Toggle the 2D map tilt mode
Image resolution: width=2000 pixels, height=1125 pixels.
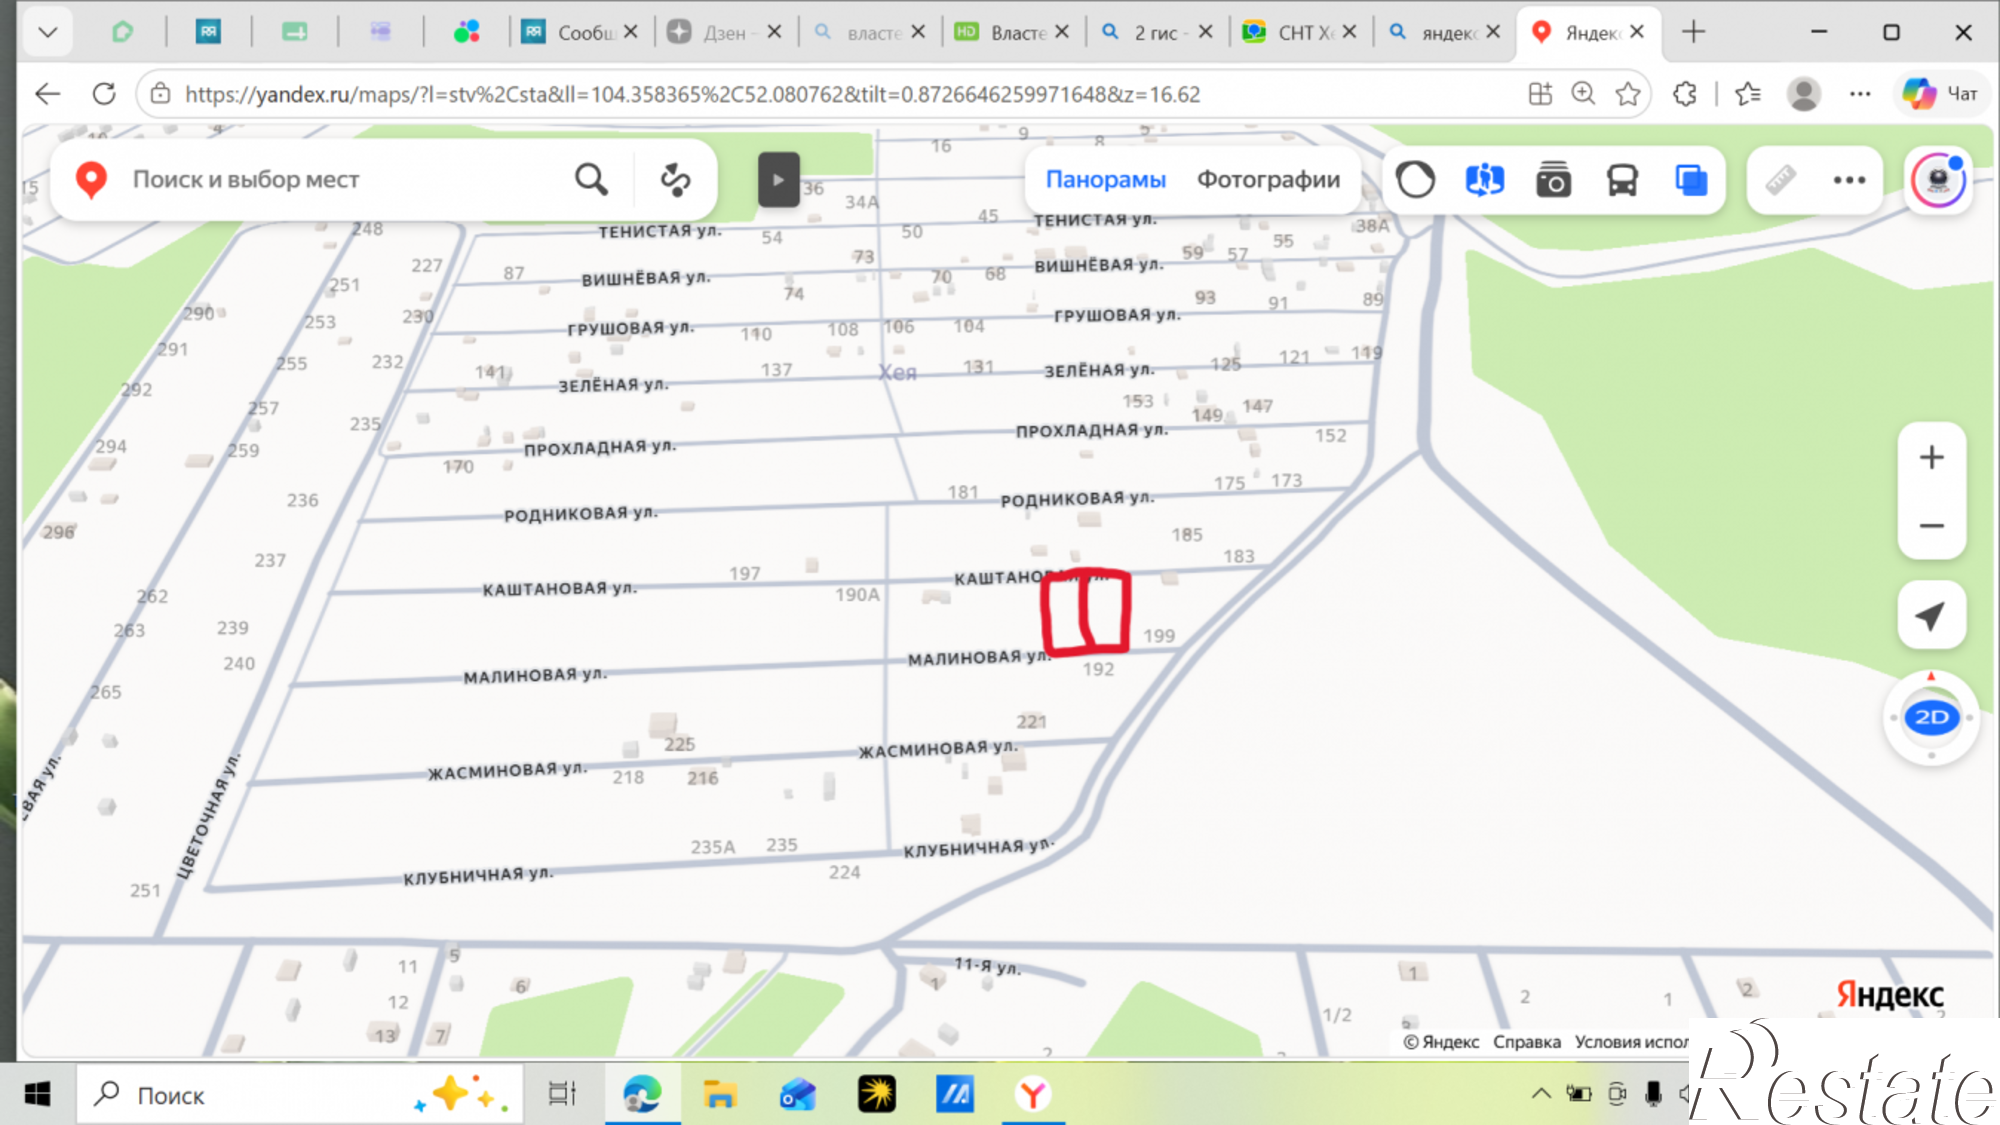[x=1931, y=717]
